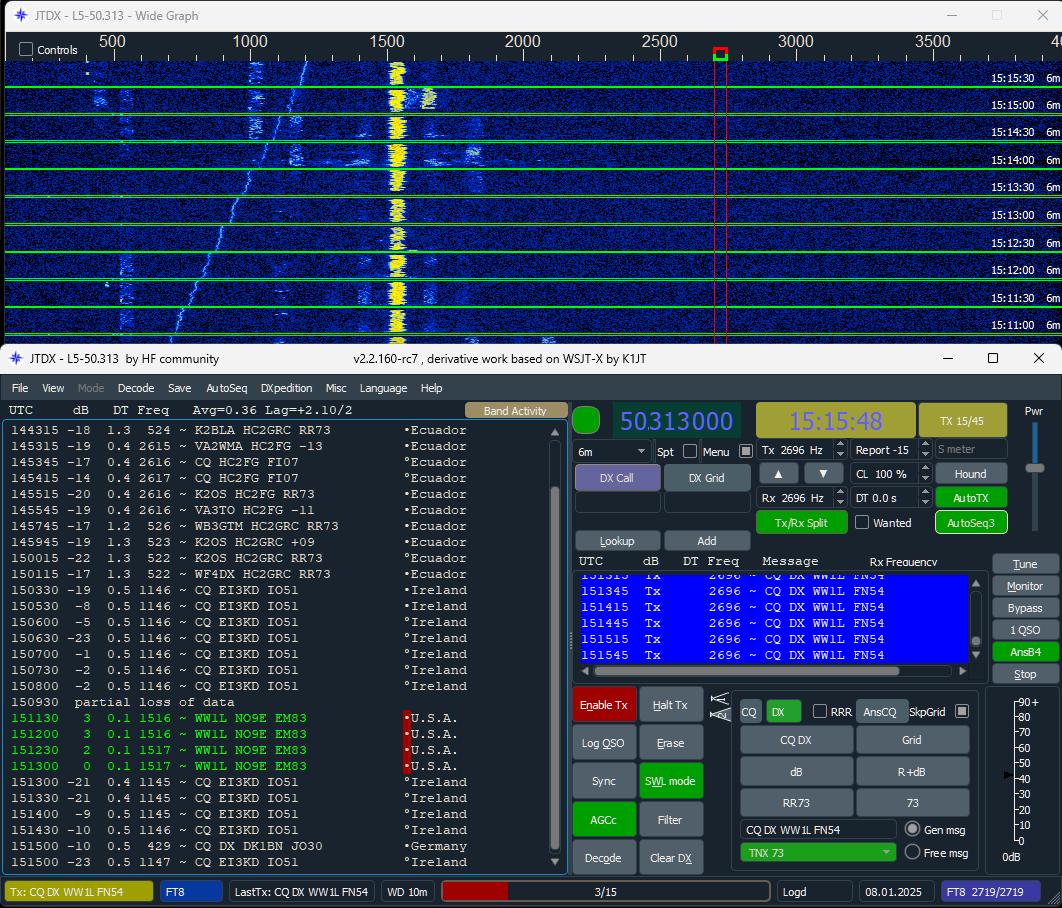This screenshot has height=908, width=1062.
Task: Click the RR73 message button
Action: coord(796,803)
